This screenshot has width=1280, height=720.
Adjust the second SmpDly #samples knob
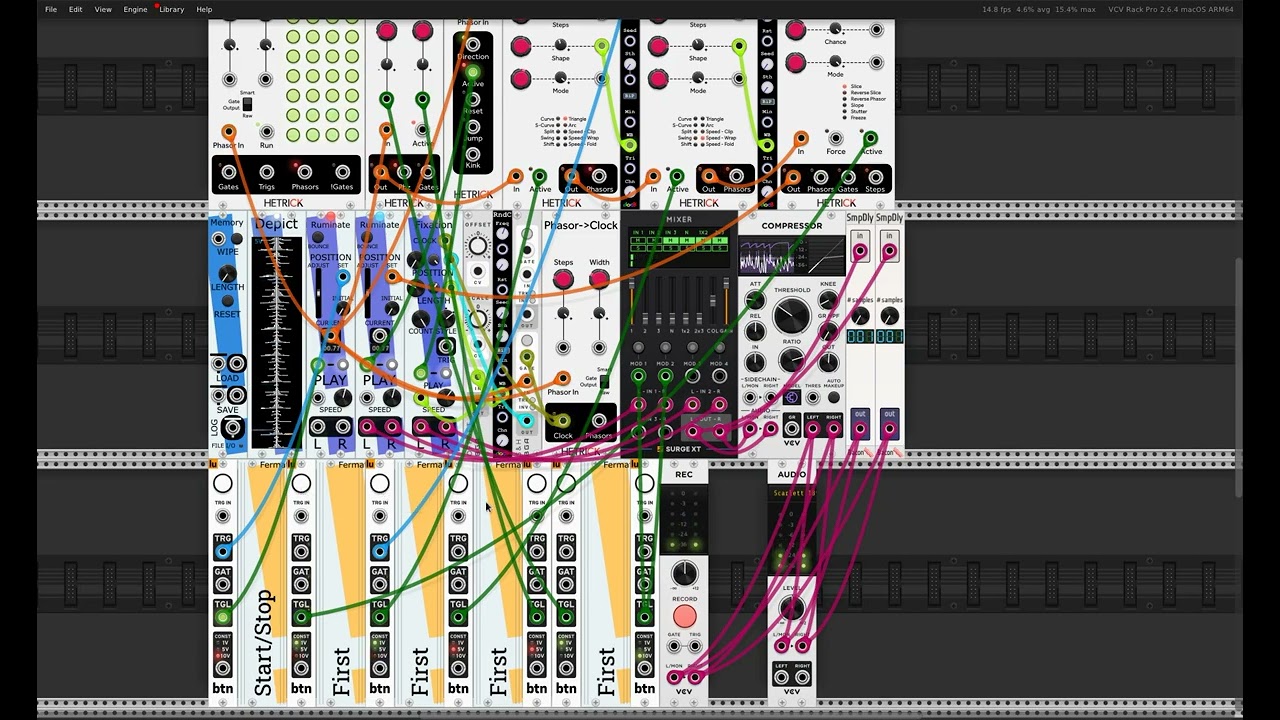click(889, 316)
